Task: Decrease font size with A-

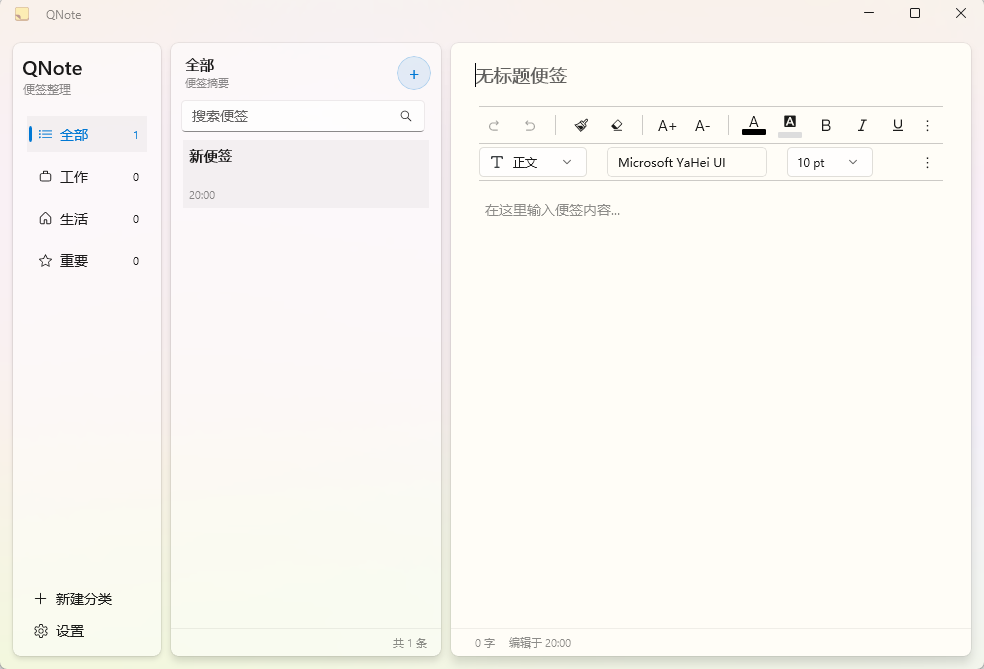Action: (702, 126)
